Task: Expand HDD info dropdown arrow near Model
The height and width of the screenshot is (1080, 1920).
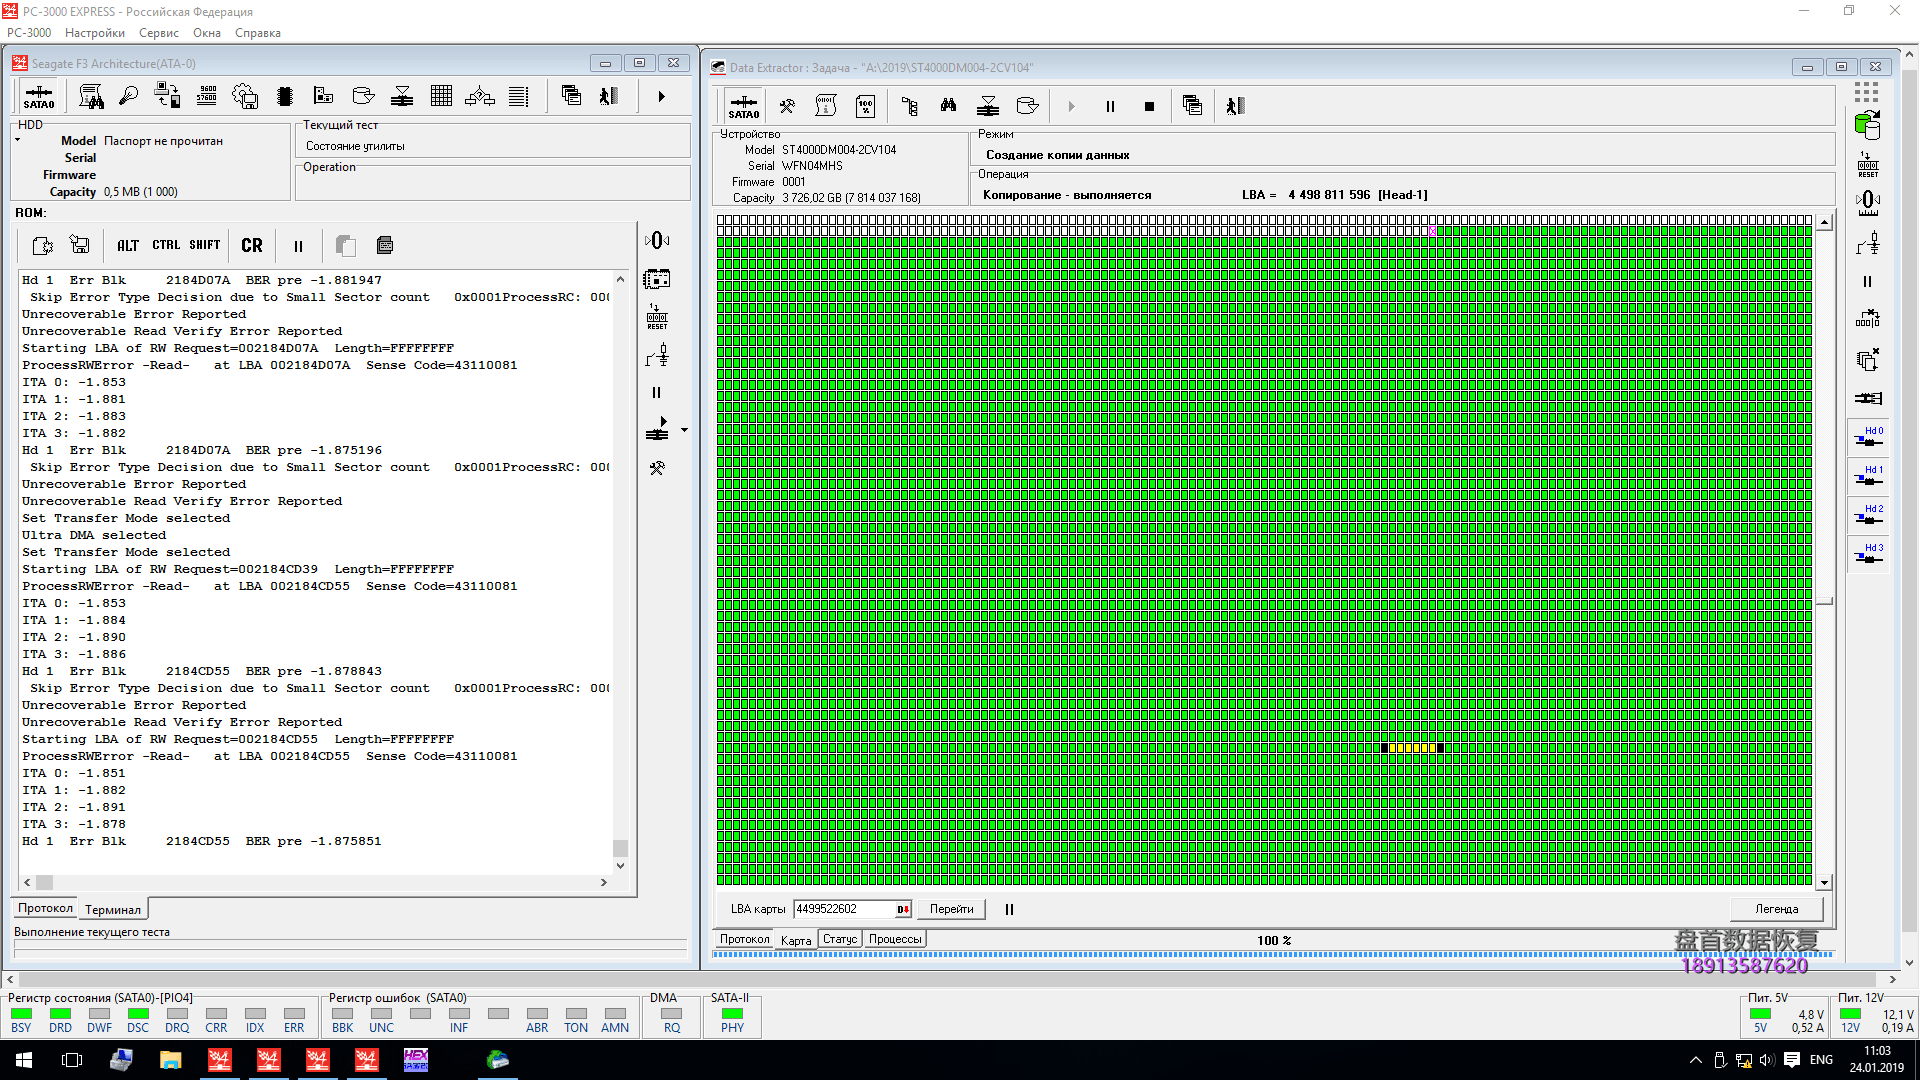Action: (x=18, y=140)
